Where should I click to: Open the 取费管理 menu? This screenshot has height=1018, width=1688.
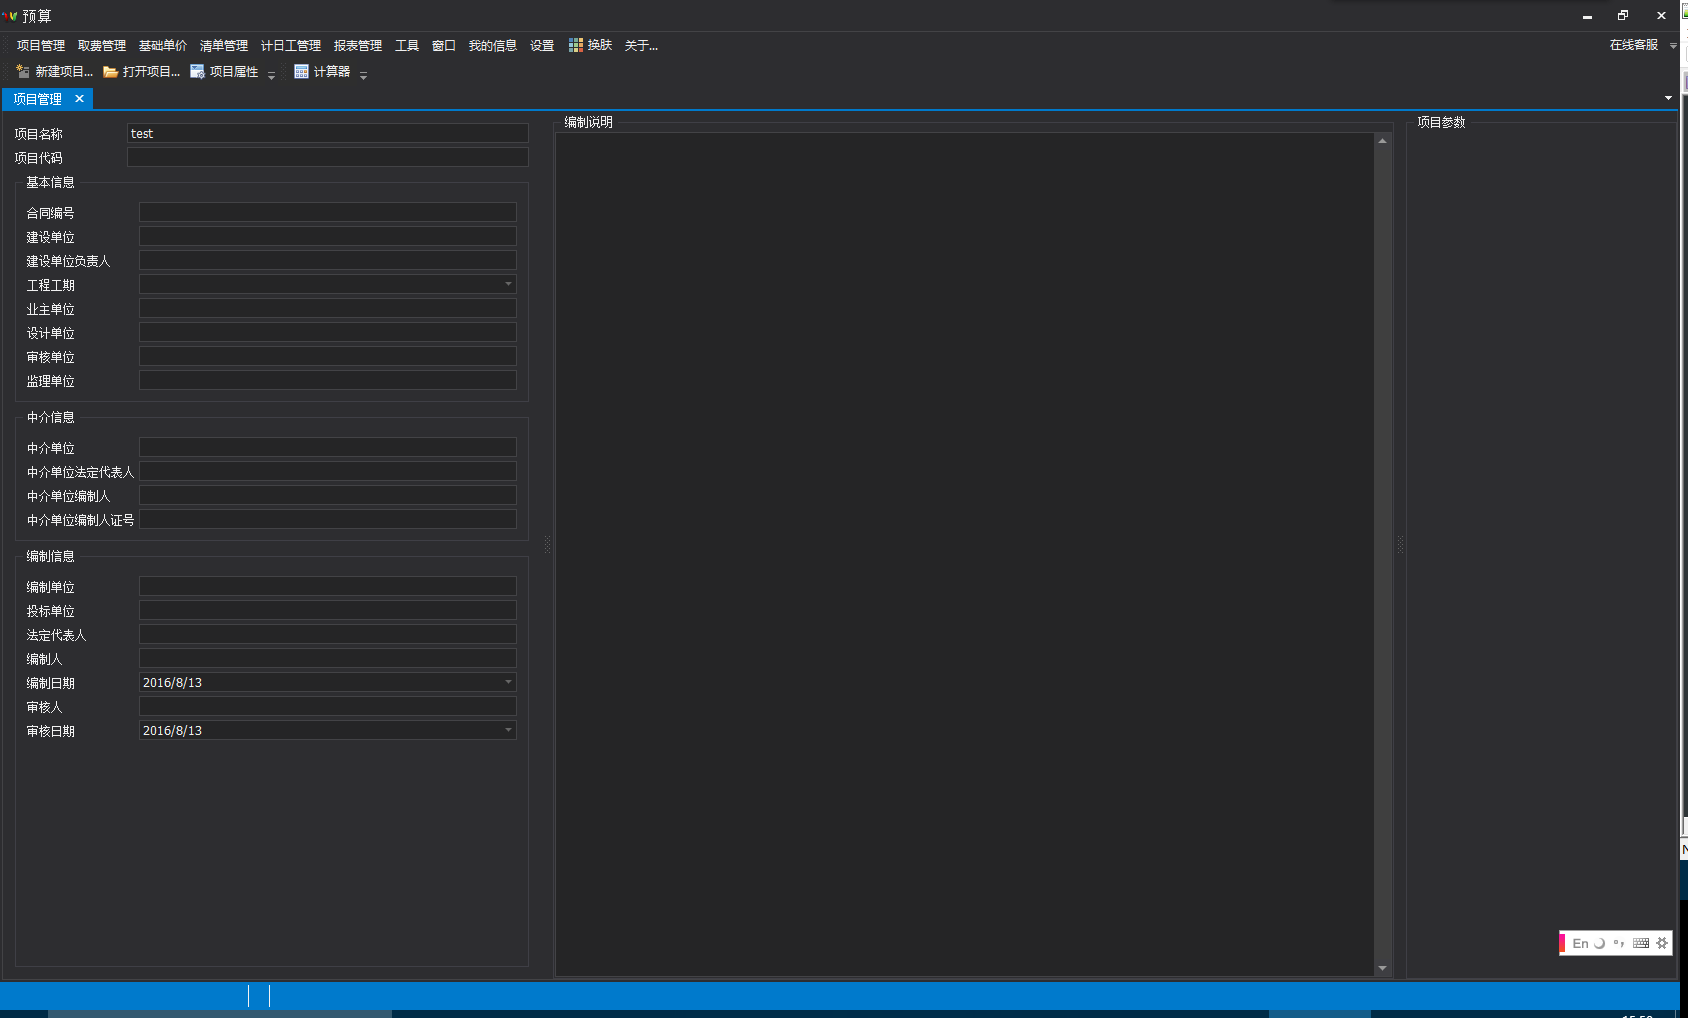pos(102,45)
